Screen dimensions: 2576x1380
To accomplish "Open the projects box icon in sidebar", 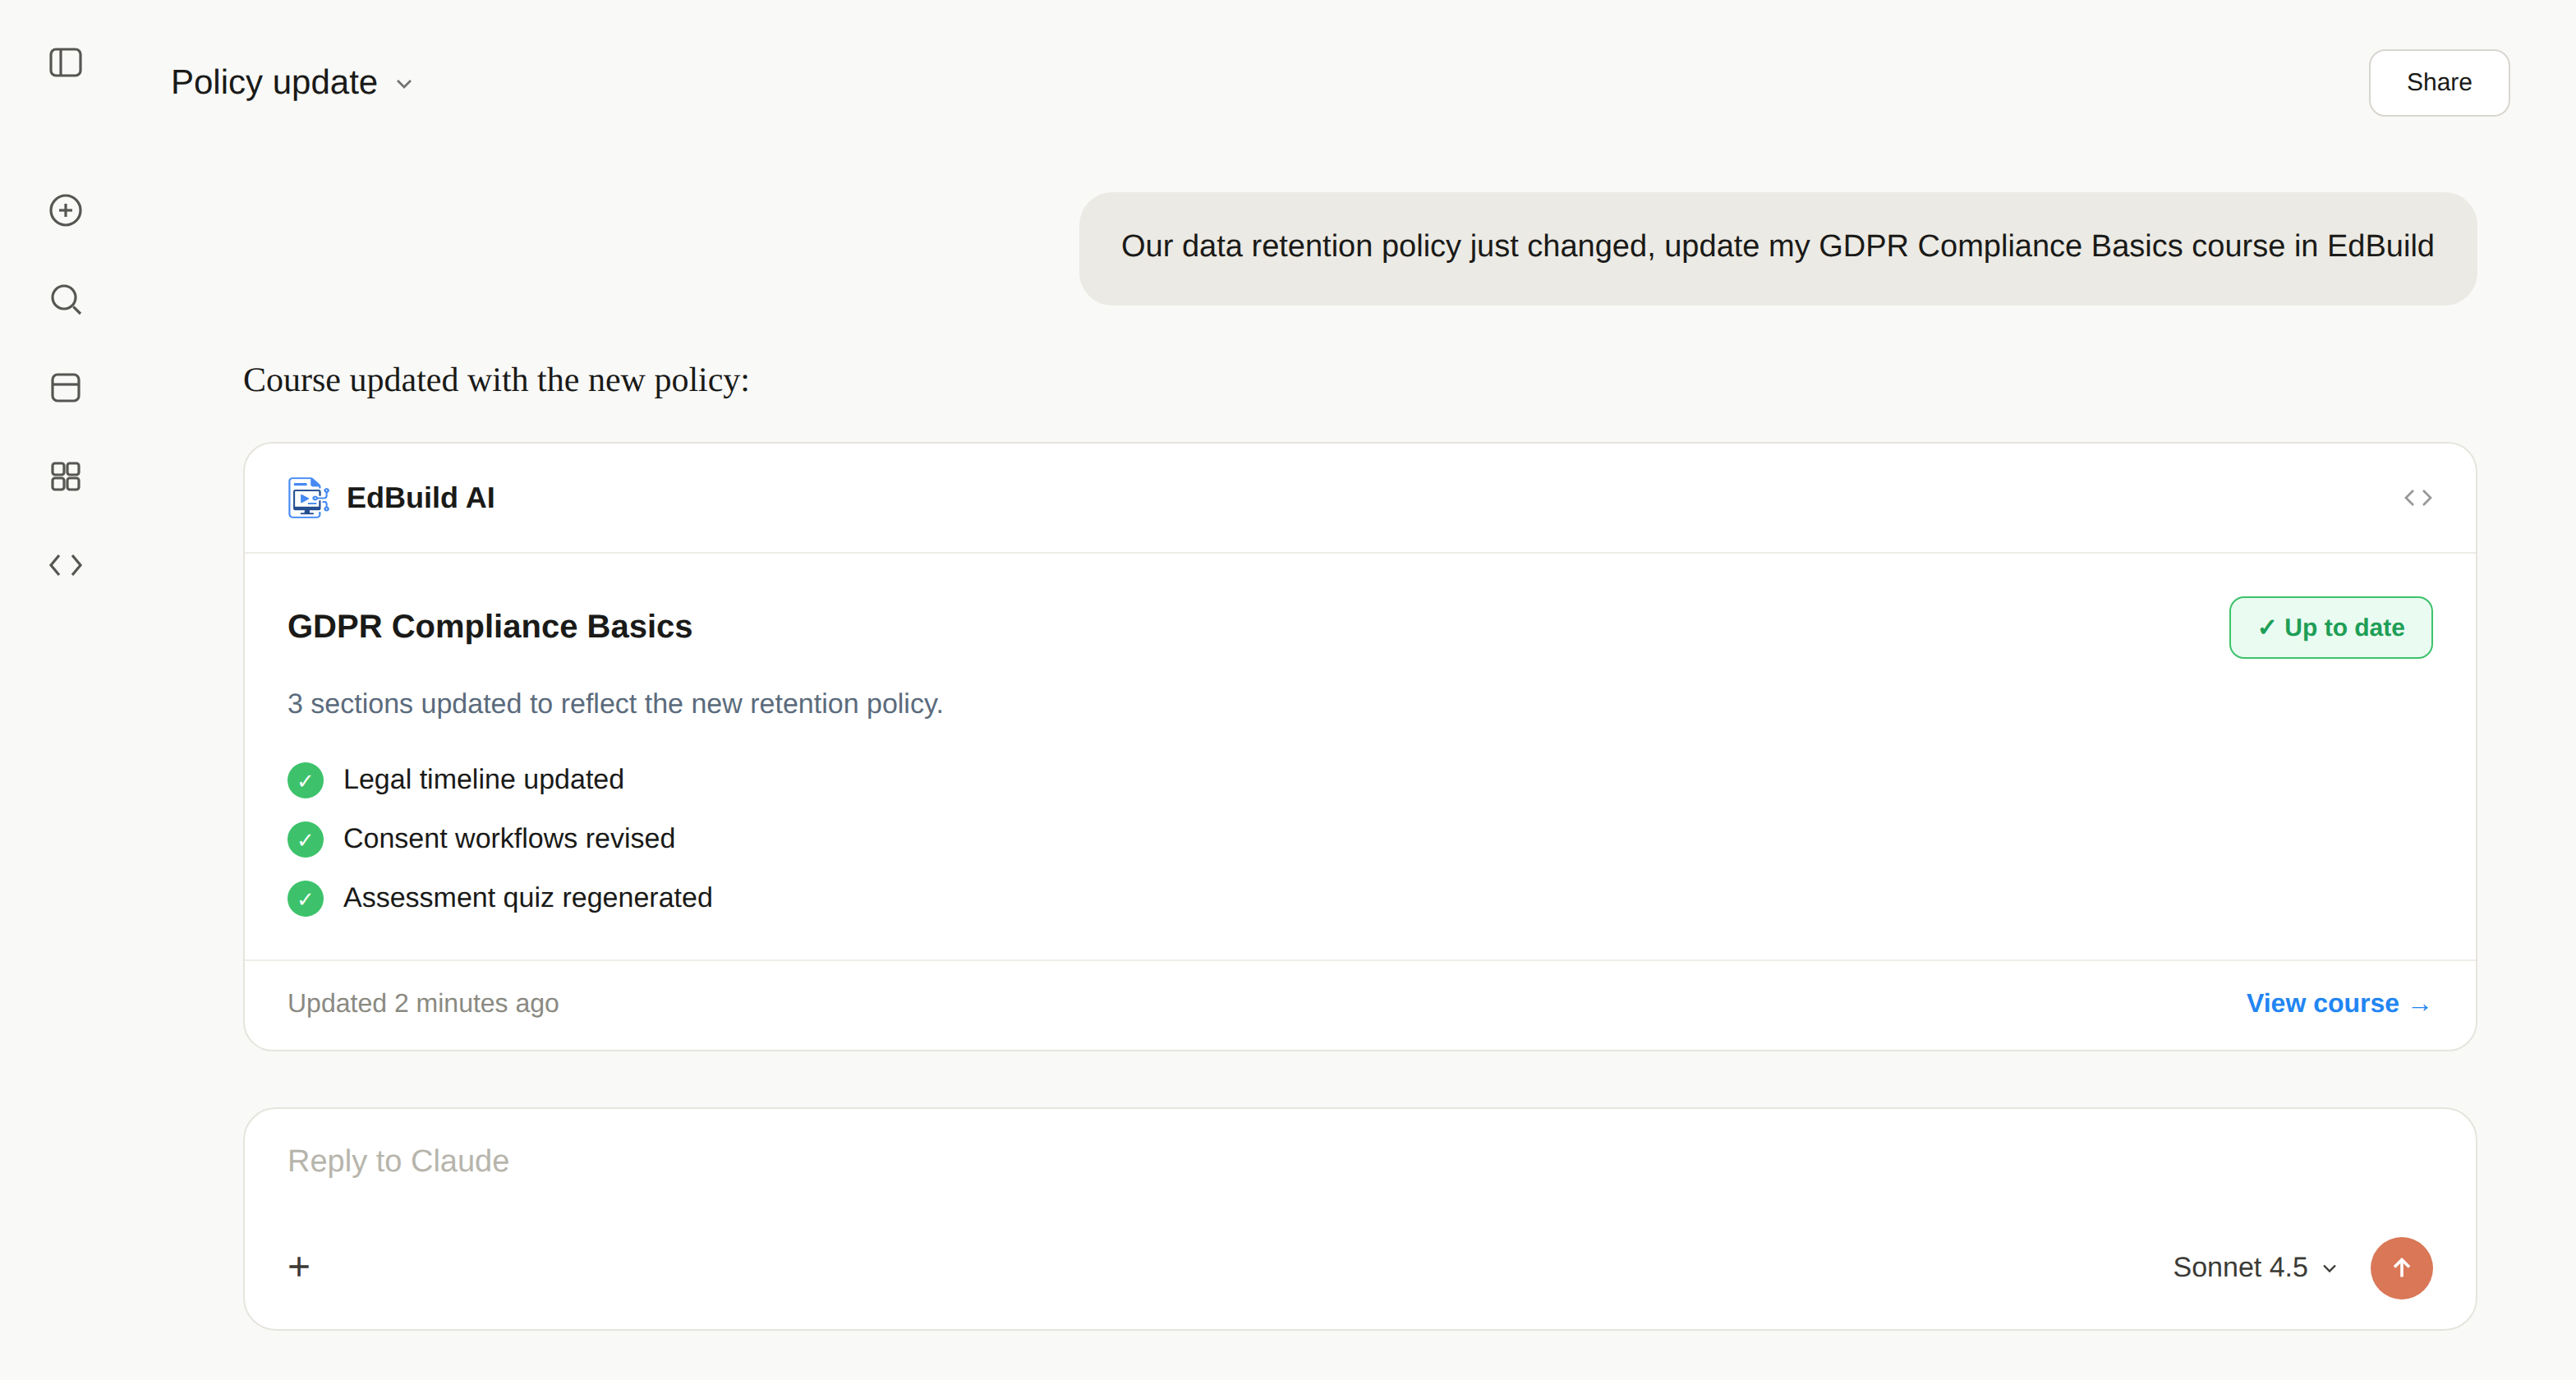I will 66,388.
